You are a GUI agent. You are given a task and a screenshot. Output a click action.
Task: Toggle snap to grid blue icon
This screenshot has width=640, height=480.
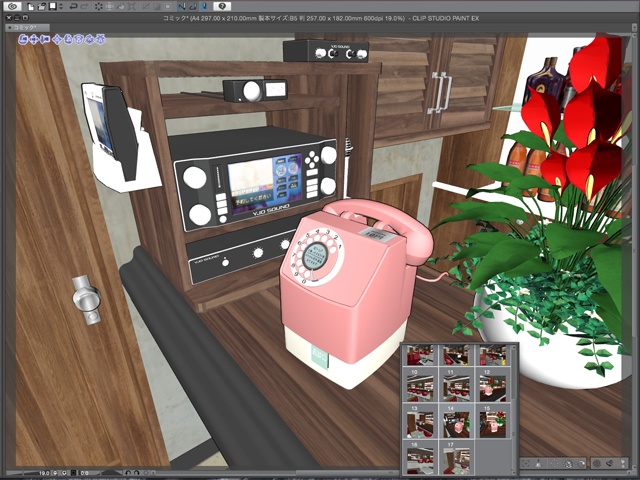tap(205, 7)
